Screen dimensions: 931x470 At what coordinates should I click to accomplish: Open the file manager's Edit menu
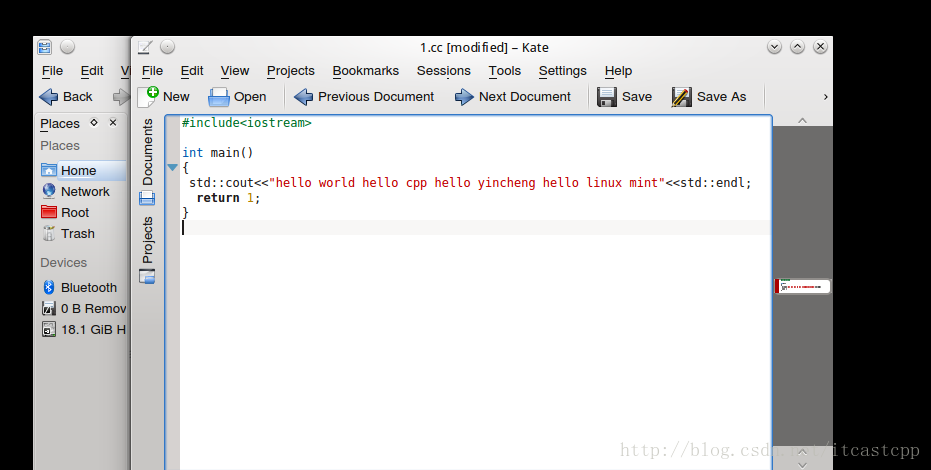(92, 71)
